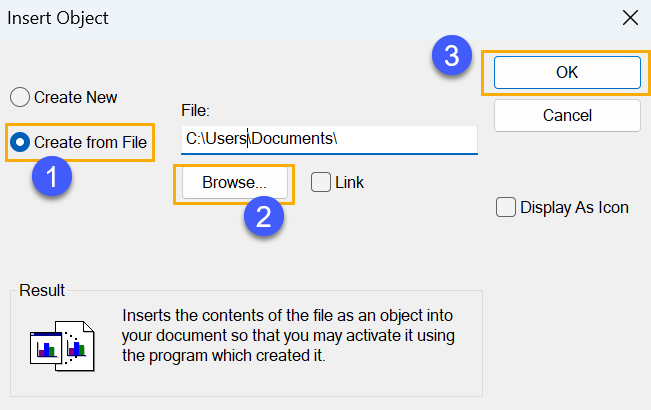The image size is (651, 410).
Task: Select the Create New radio button
Action: click(20, 97)
